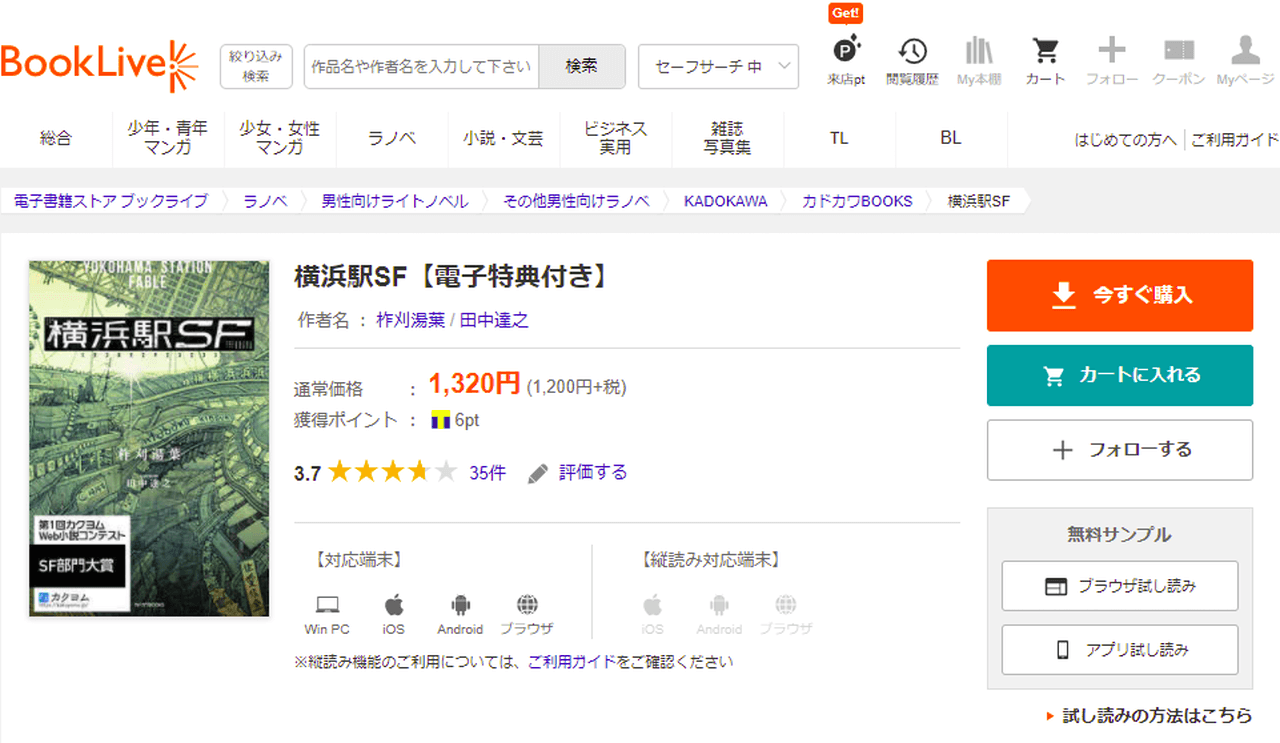Toggle the 絞り込み検索 filter button

[256, 66]
